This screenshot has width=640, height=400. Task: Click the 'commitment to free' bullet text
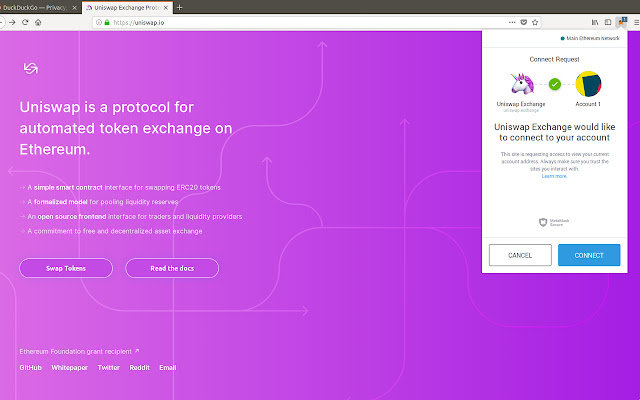[x=115, y=231]
